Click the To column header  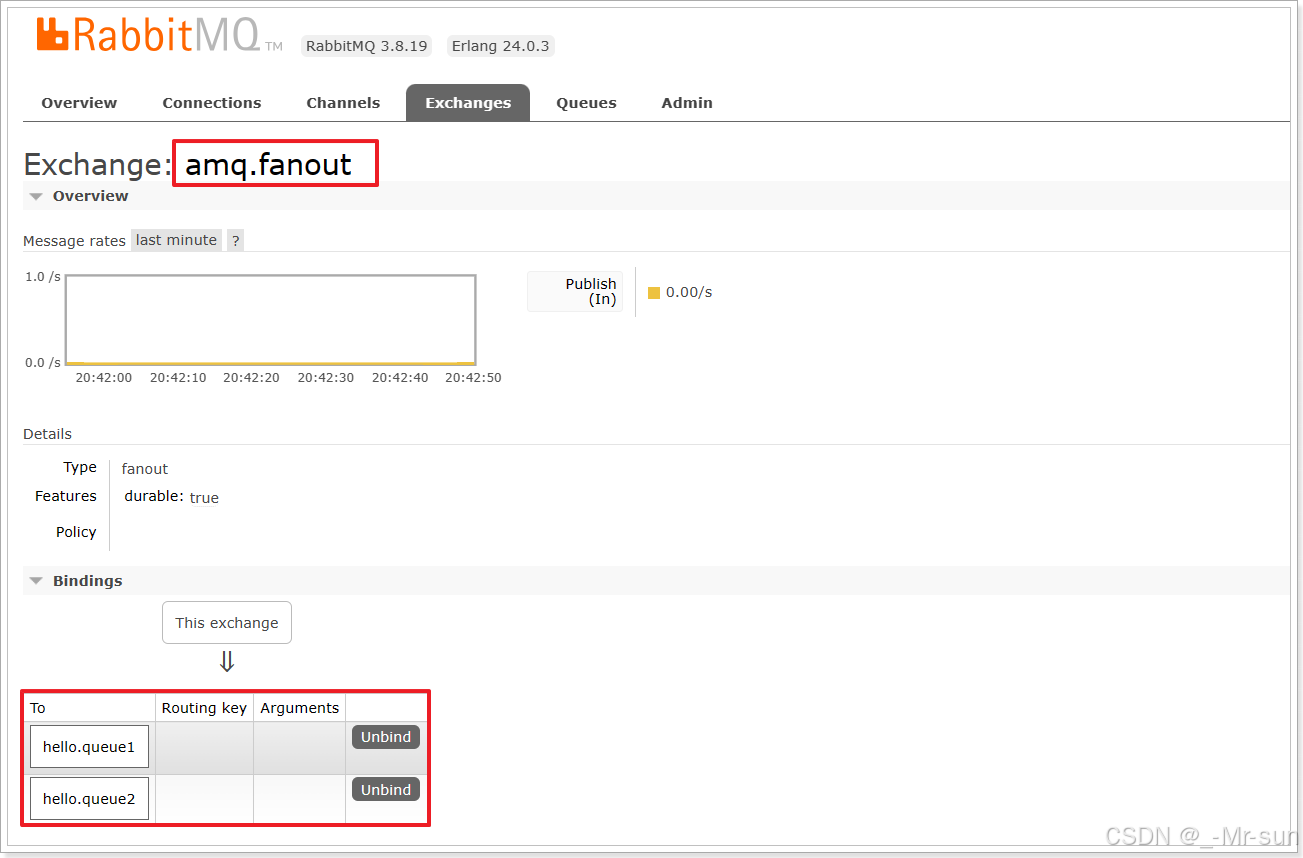point(38,708)
